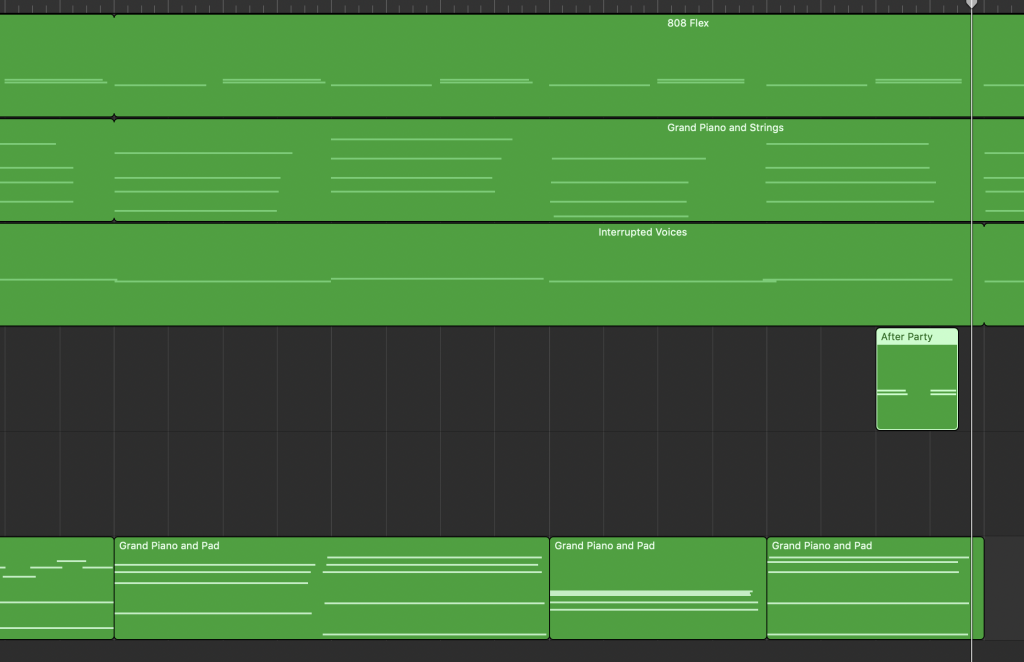This screenshot has width=1024, height=662.
Task: Click the Grand Piano and Strings name label
Action: tap(725, 128)
